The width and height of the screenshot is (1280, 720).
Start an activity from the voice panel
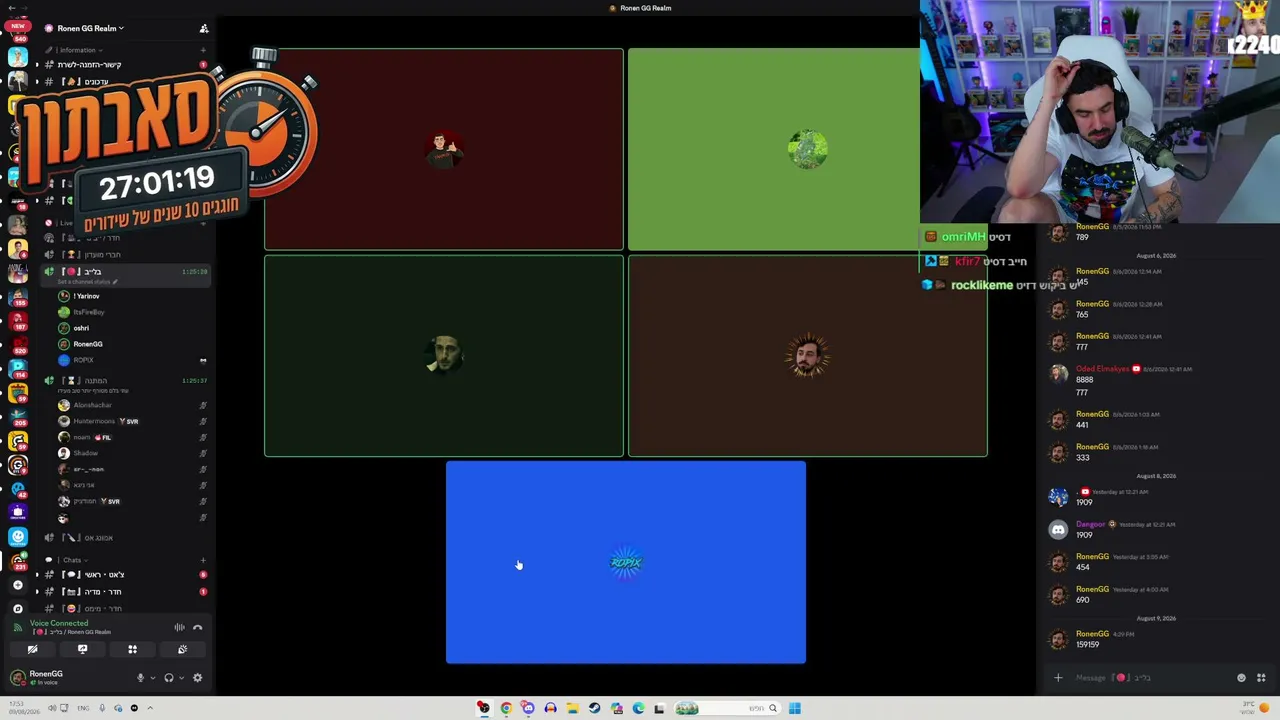(132, 649)
